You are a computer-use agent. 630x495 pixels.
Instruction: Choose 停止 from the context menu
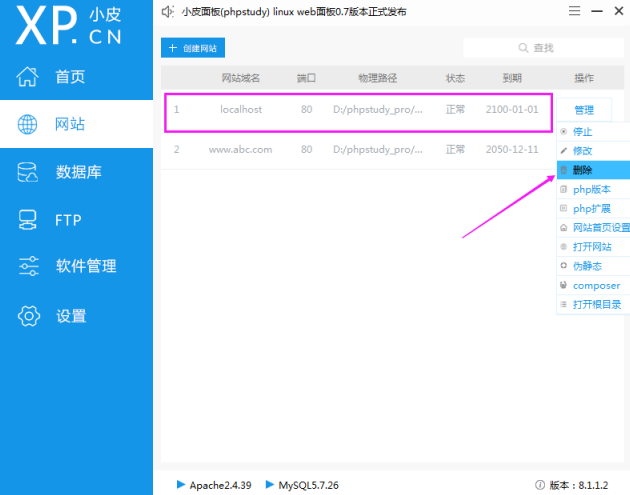point(582,132)
